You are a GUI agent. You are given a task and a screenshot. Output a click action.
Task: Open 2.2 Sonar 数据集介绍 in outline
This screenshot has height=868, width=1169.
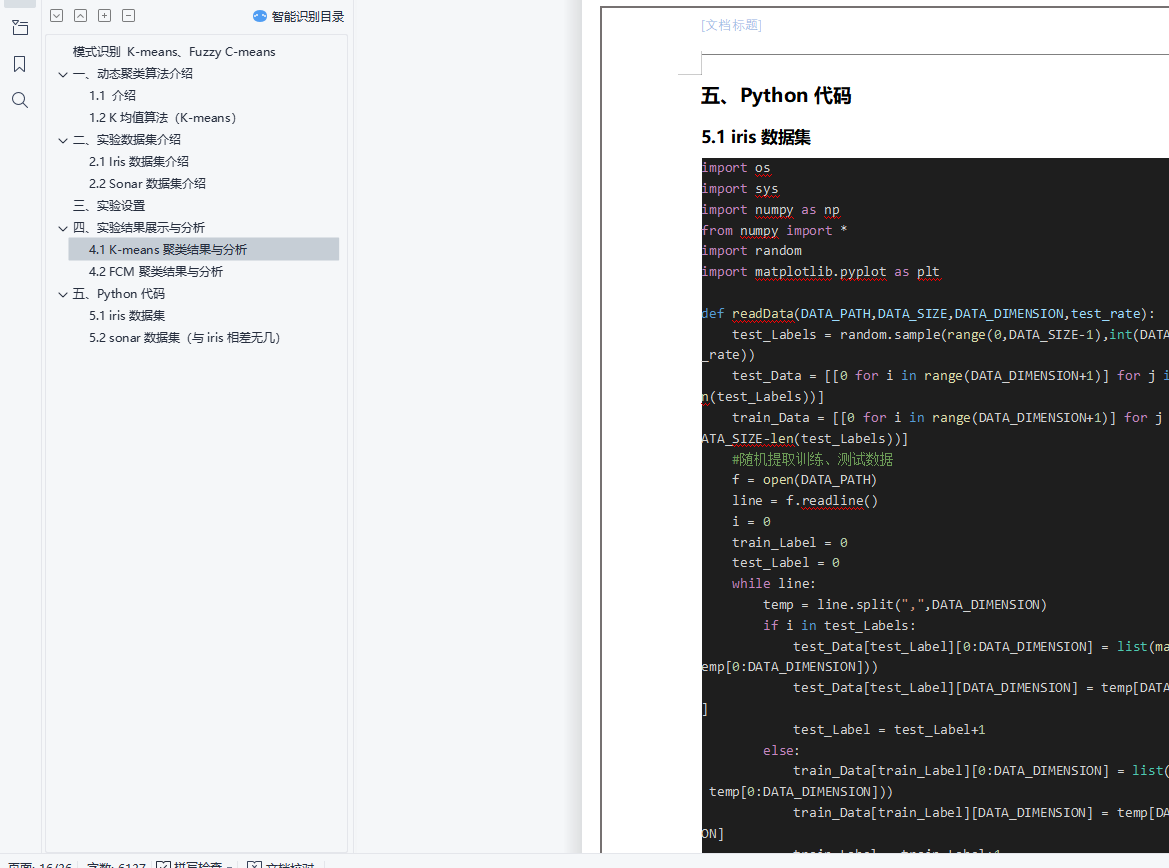tap(147, 184)
